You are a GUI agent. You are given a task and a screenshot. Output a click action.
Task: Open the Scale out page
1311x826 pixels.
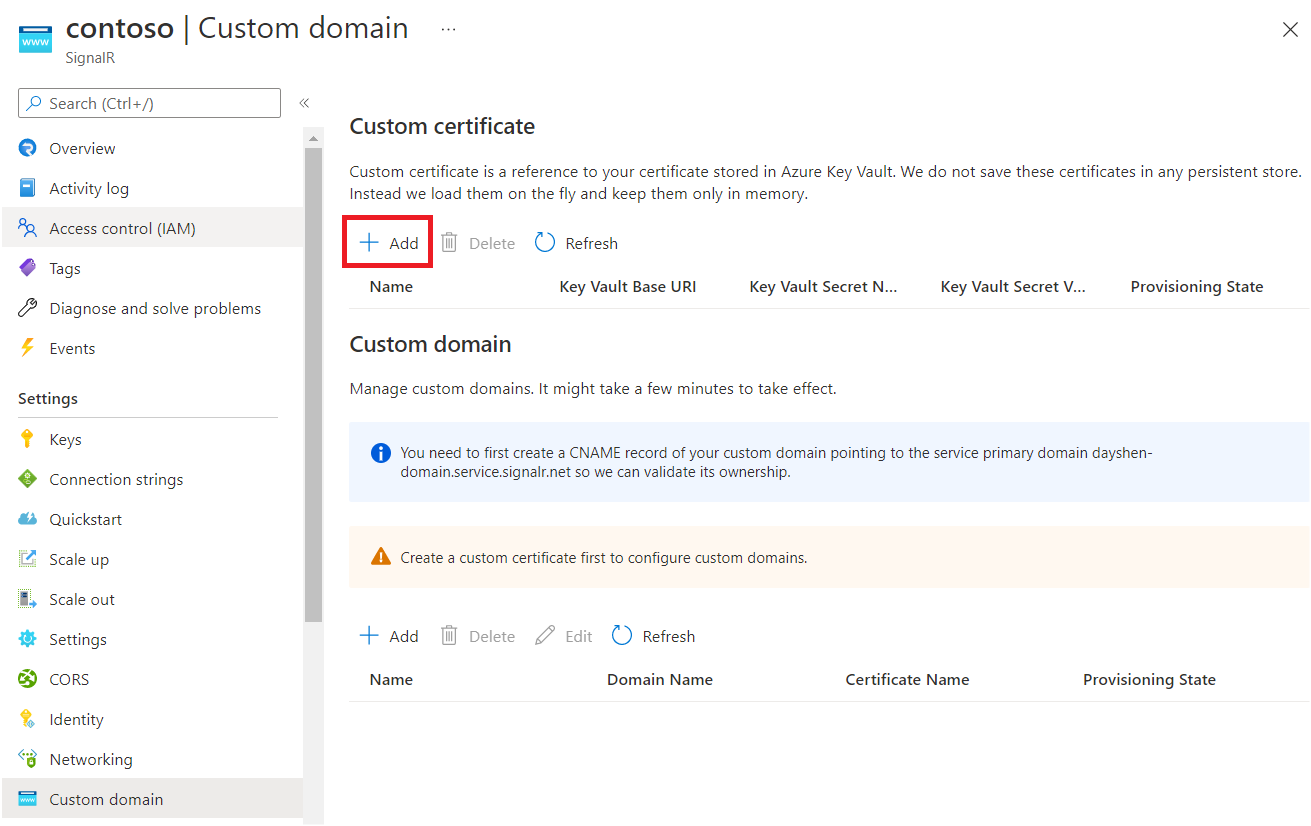click(80, 598)
